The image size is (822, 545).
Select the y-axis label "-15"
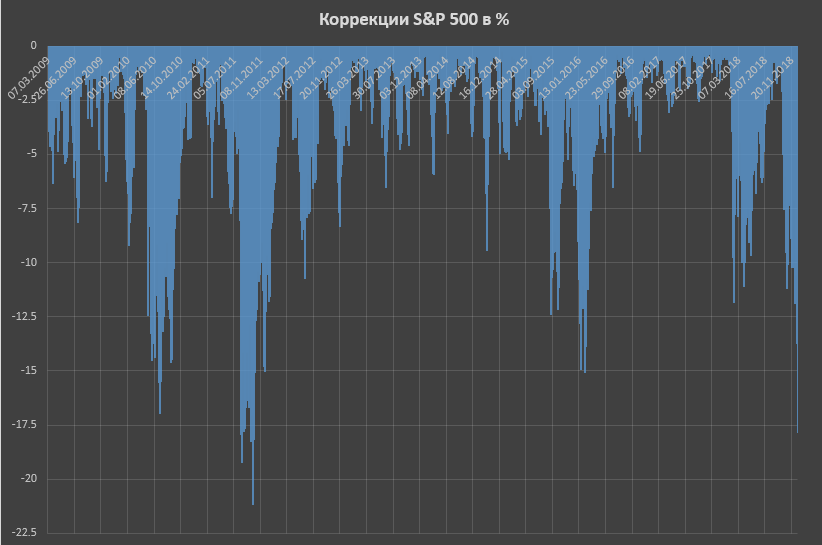click(x=29, y=370)
